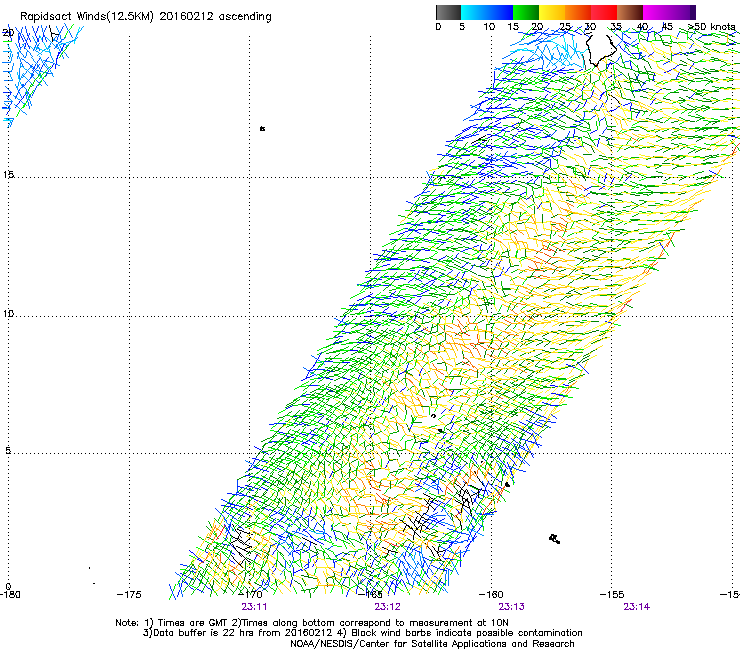Click the longitude label '-180'
Image resolution: width=740 pixels, height=650 pixels.
coord(10,594)
